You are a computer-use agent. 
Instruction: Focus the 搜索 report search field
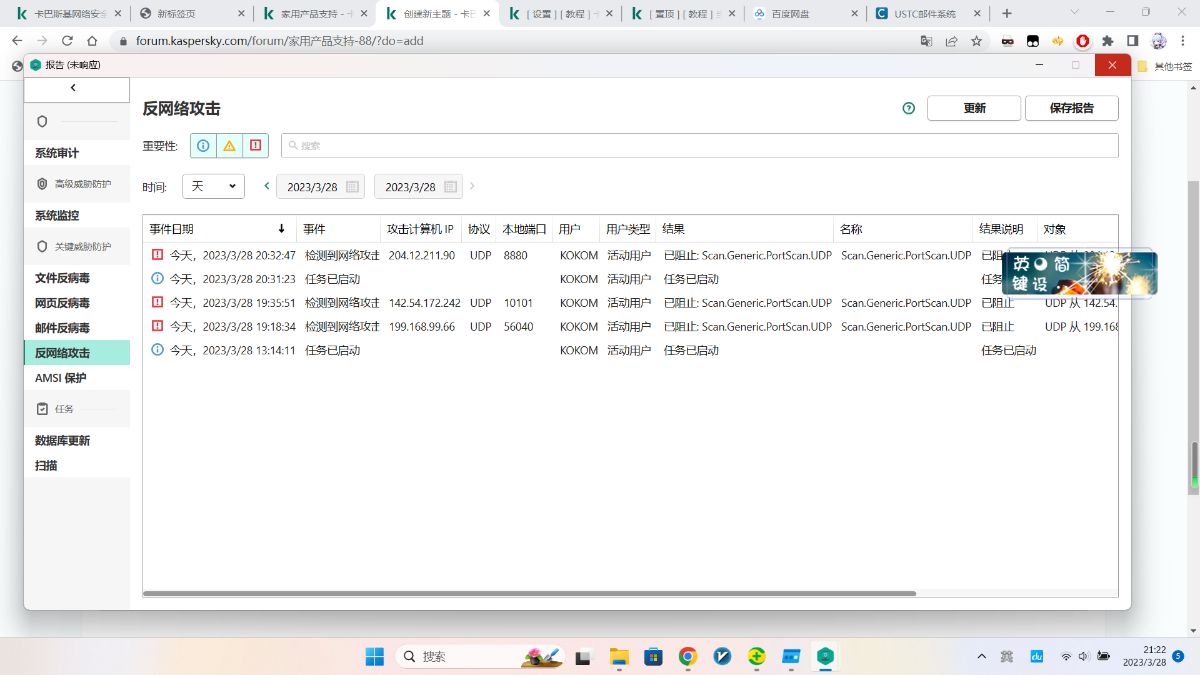[x=699, y=146]
